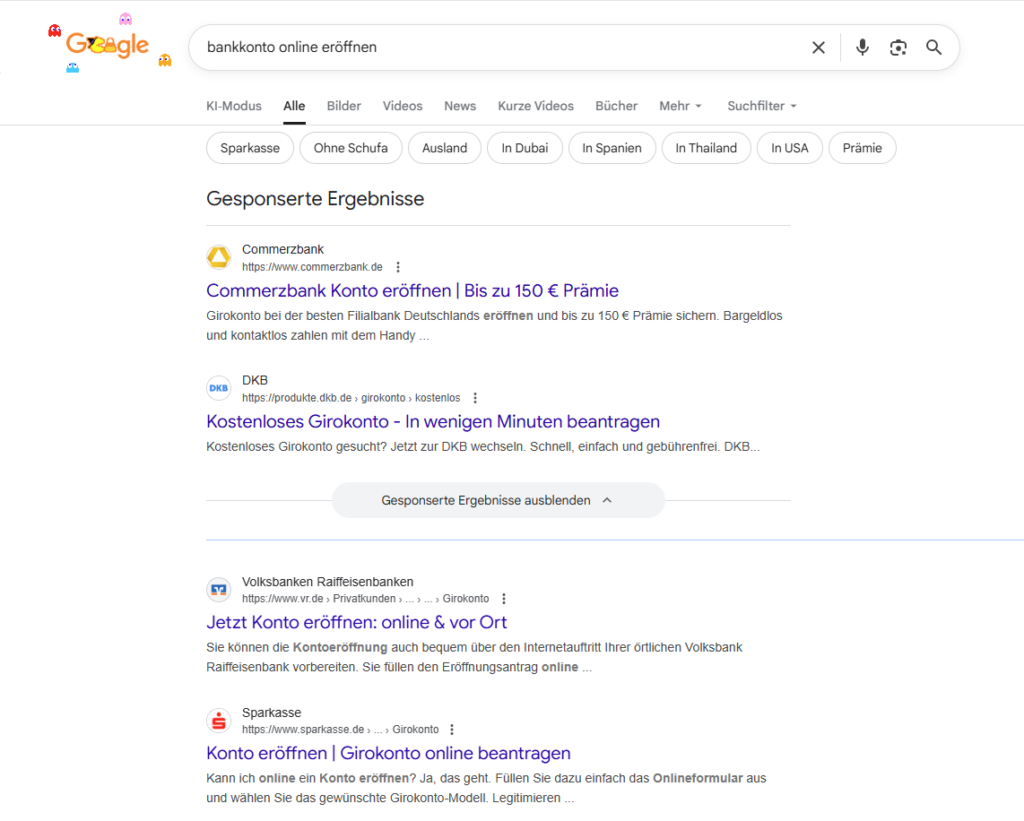Clear the search query with the X icon
The image size is (1024, 821).
[x=818, y=47]
